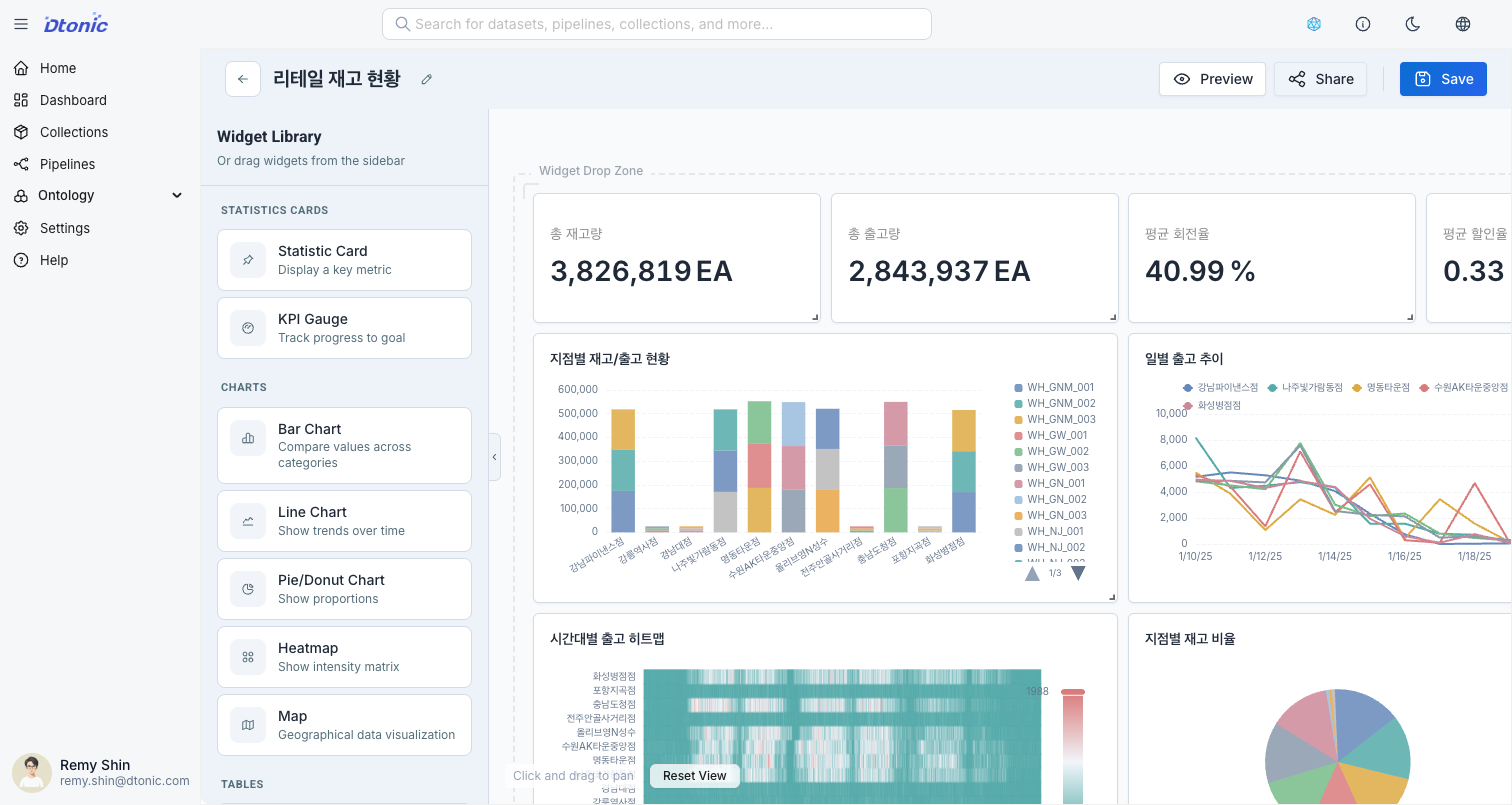Viewport: 1512px width, 805px height.
Task: Select the Statistic Card widget
Action: click(x=344, y=260)
